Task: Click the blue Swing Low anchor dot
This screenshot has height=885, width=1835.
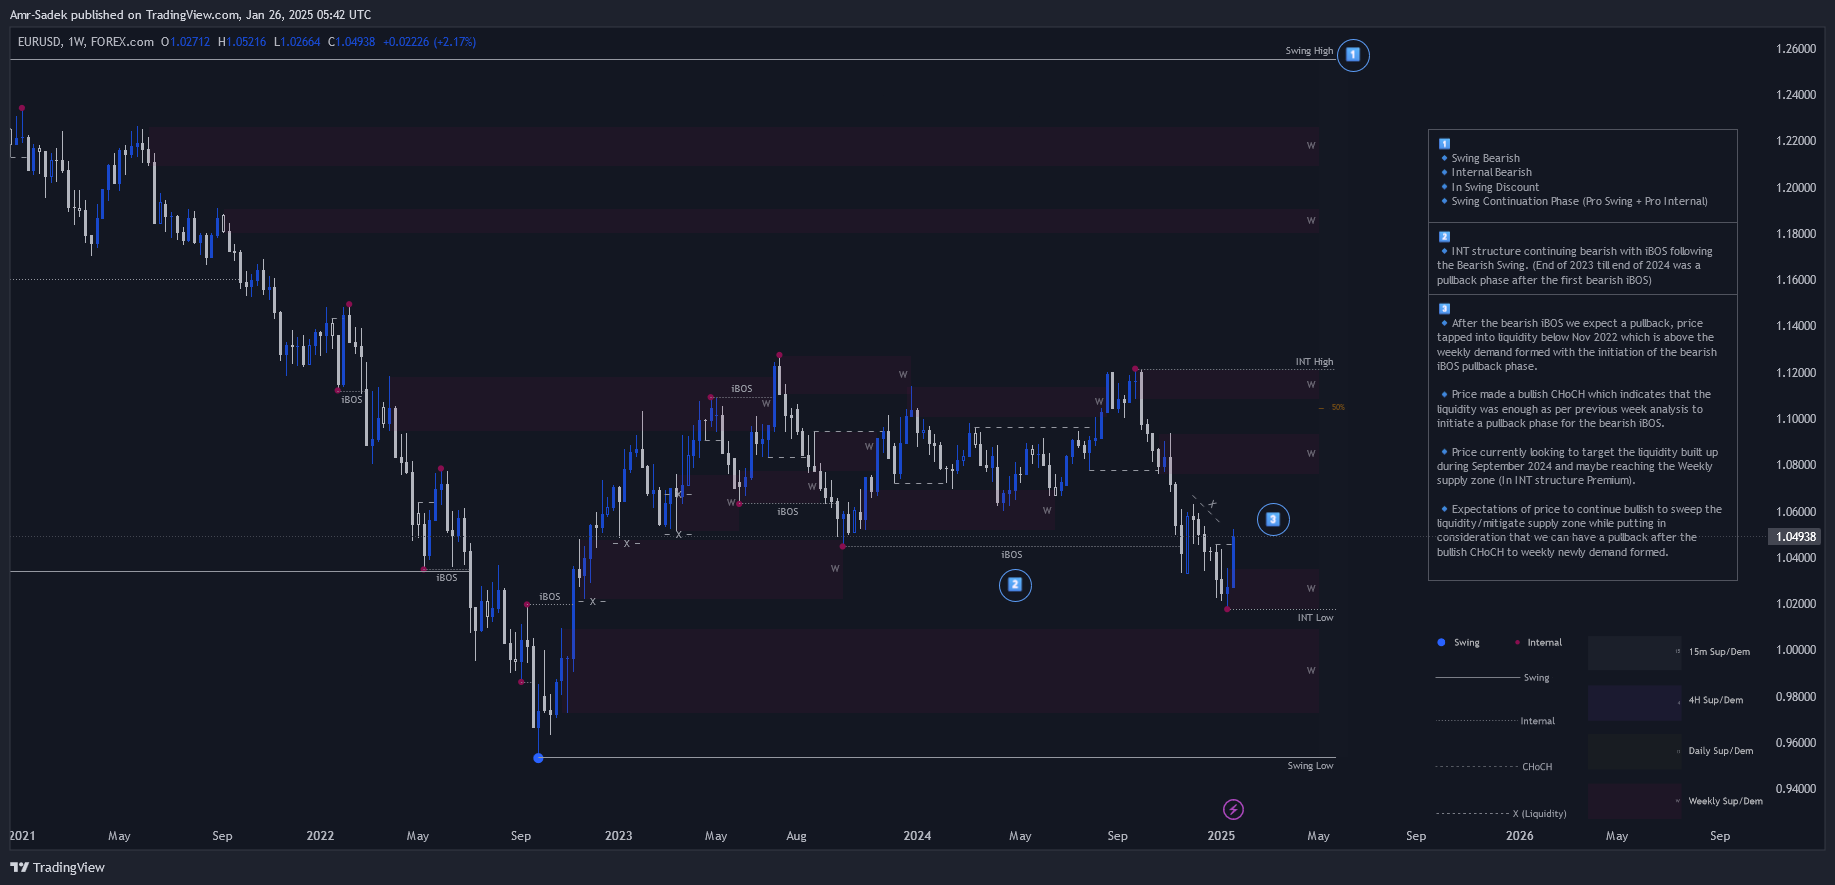Action: [539, 758]
